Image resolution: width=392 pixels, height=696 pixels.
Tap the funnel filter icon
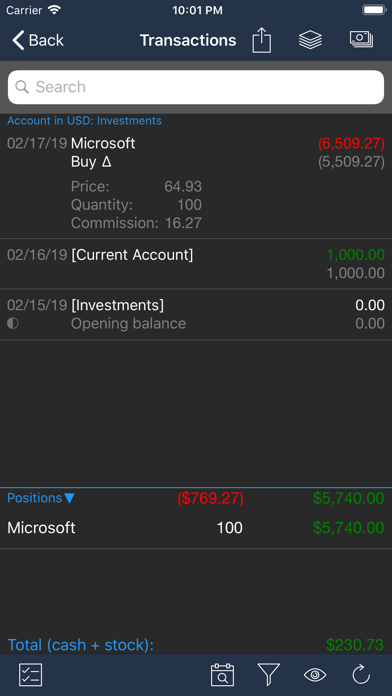[269, 675]
